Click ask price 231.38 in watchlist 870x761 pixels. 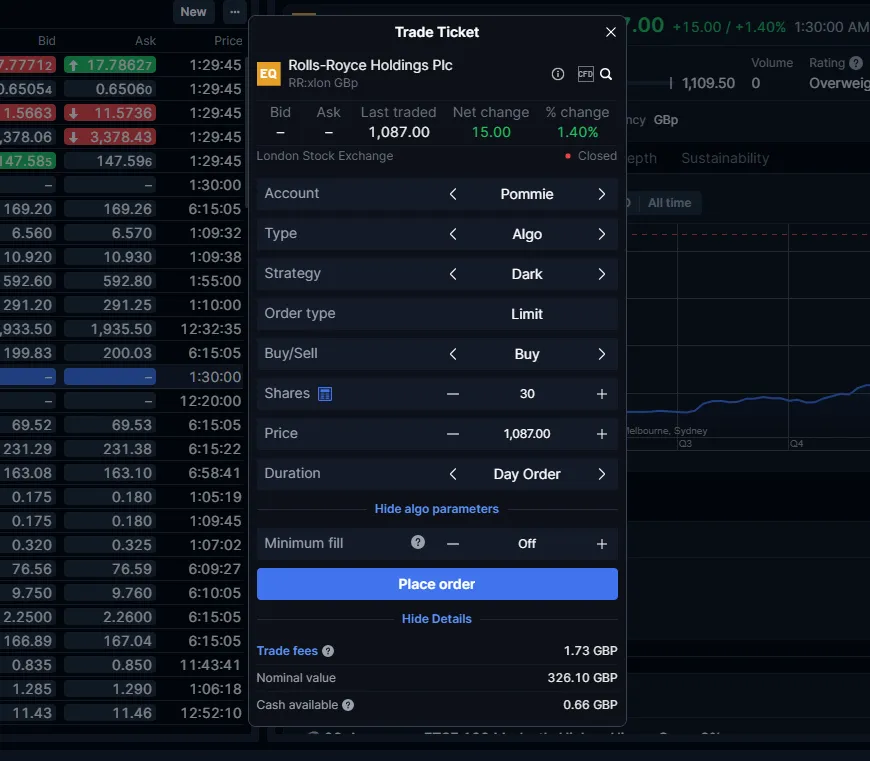point(110,449)
